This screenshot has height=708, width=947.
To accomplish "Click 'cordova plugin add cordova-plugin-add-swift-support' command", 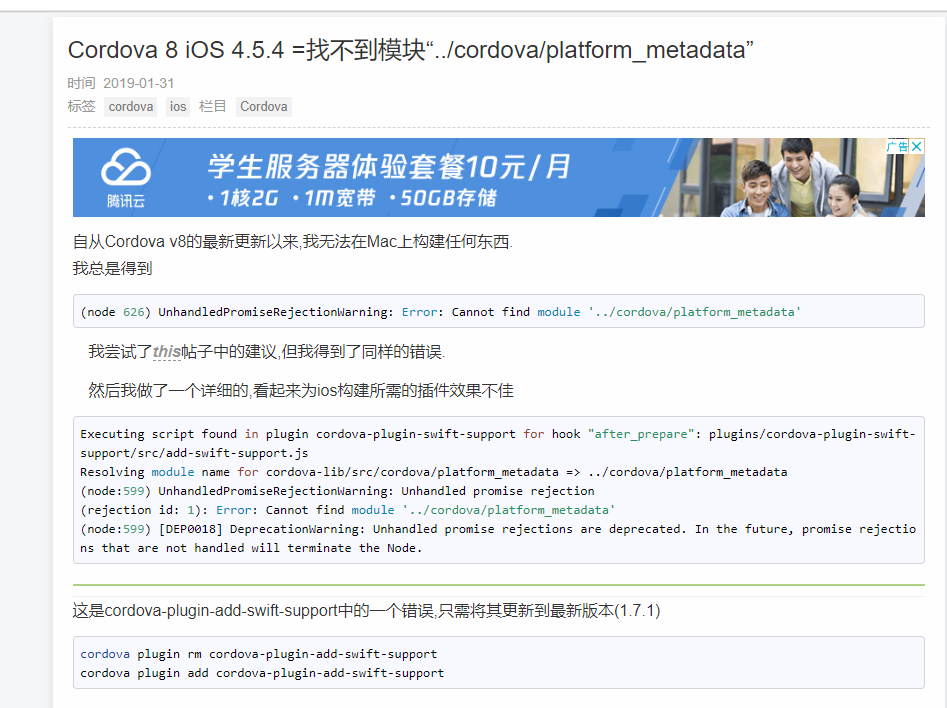I will coord(262,673).
